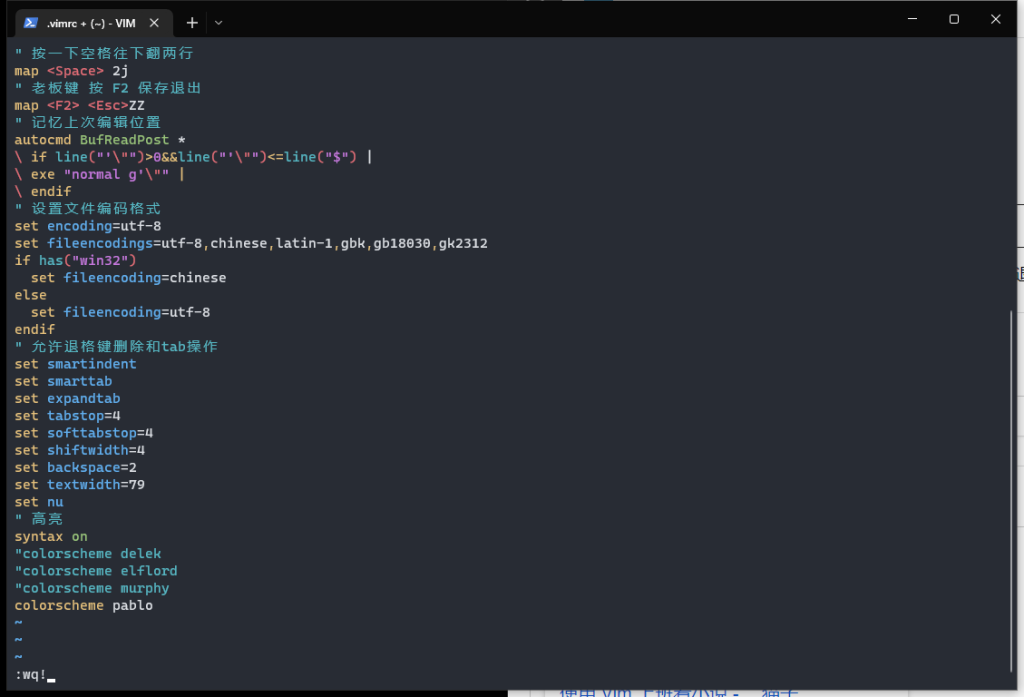
Task: Click the commented "colorscheme murphy" line
Action: point(92,588)
